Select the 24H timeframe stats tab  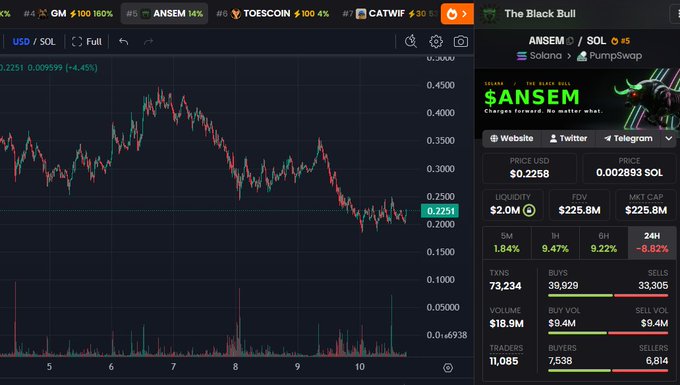(652, 243)
